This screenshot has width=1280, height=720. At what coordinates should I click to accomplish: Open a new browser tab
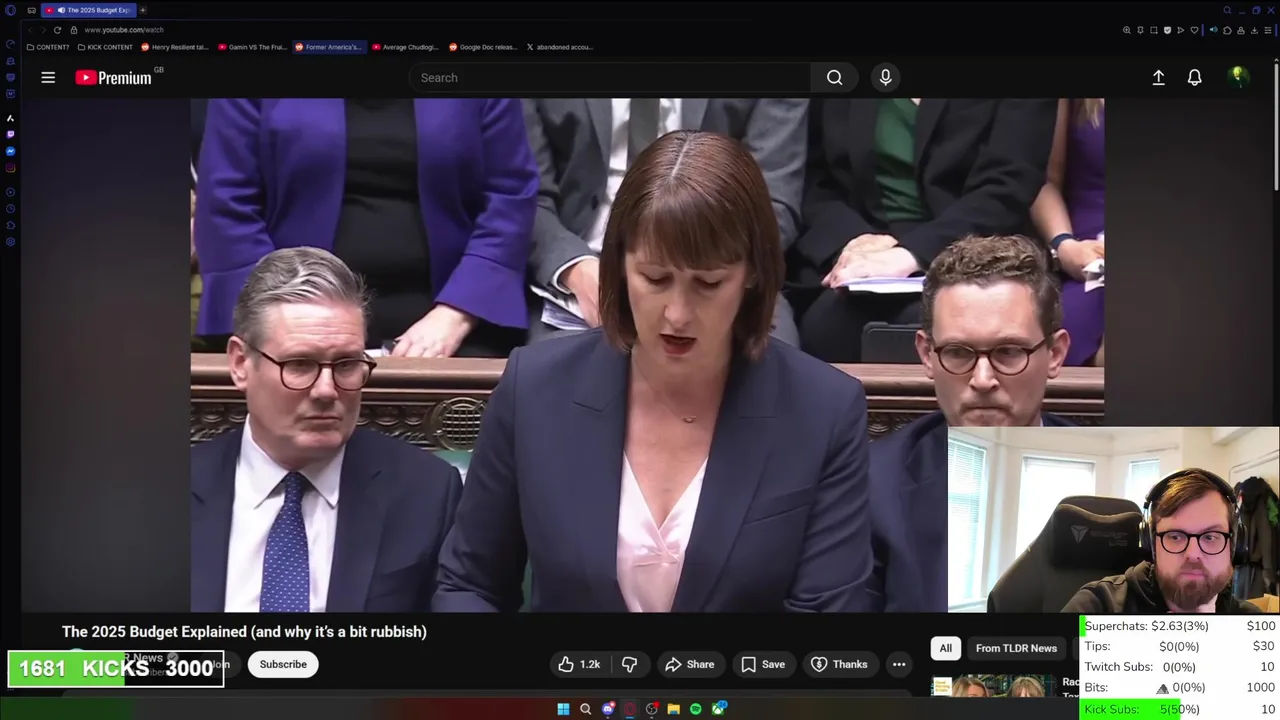click(143, 10)
